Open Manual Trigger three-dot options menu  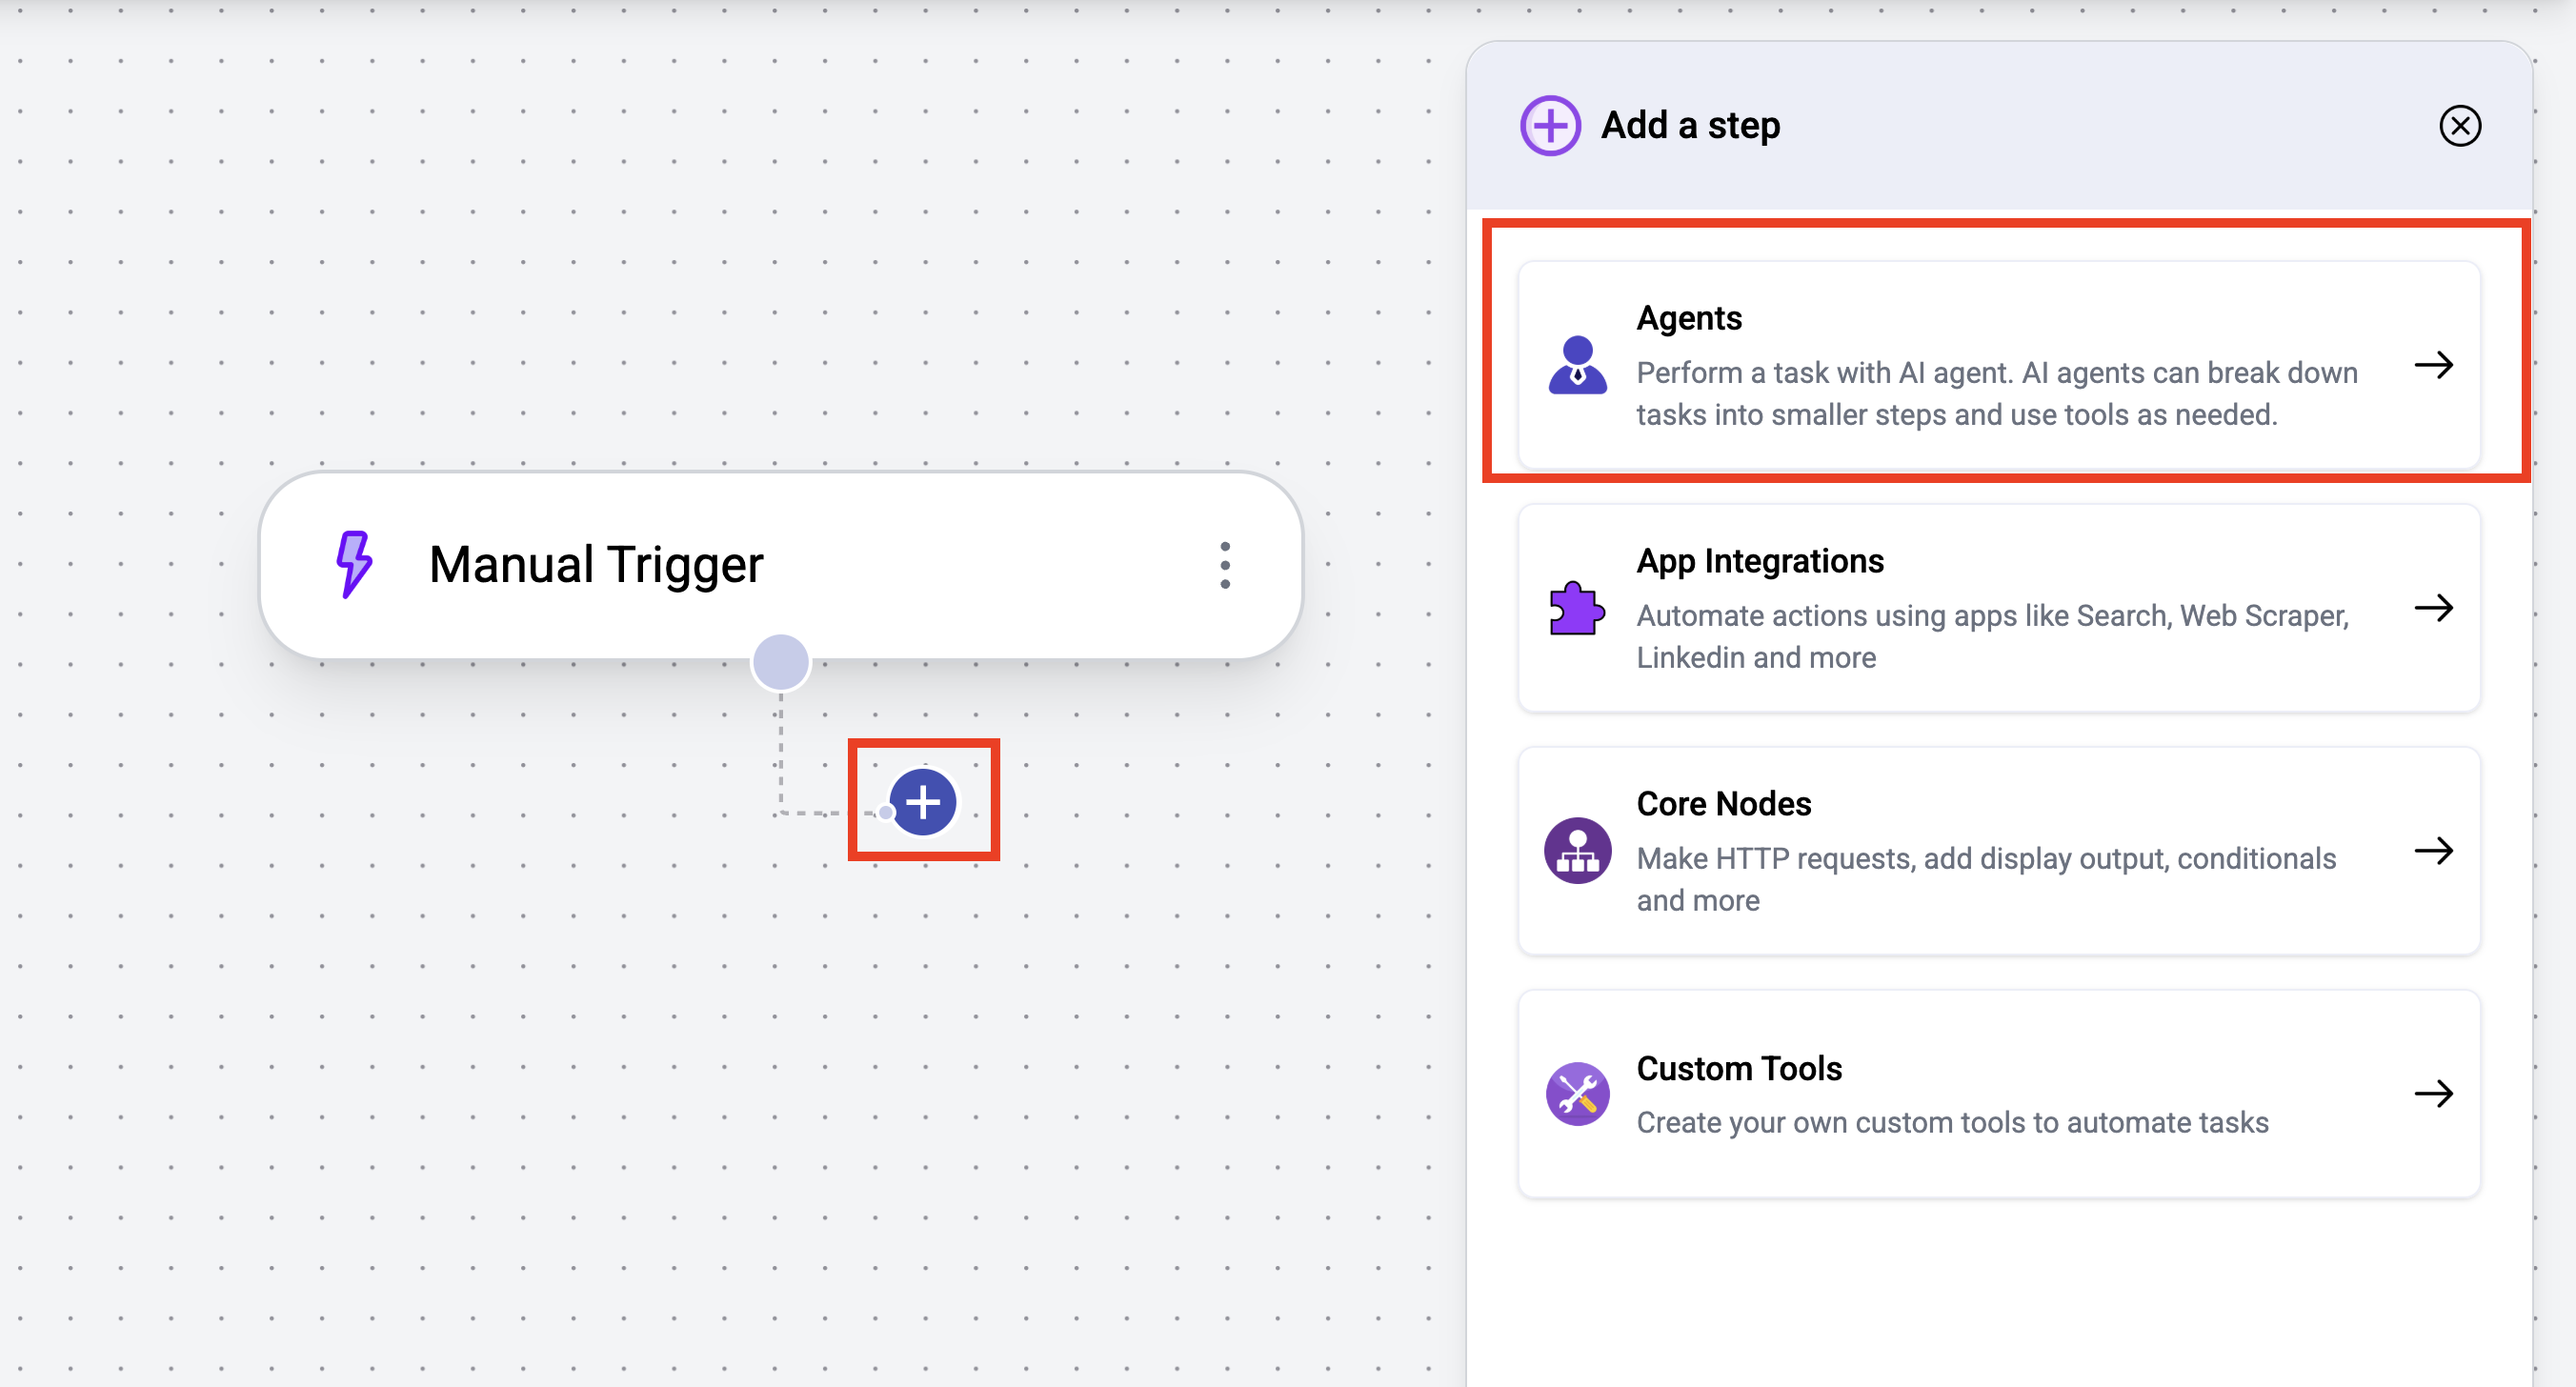pos(1224,566)
